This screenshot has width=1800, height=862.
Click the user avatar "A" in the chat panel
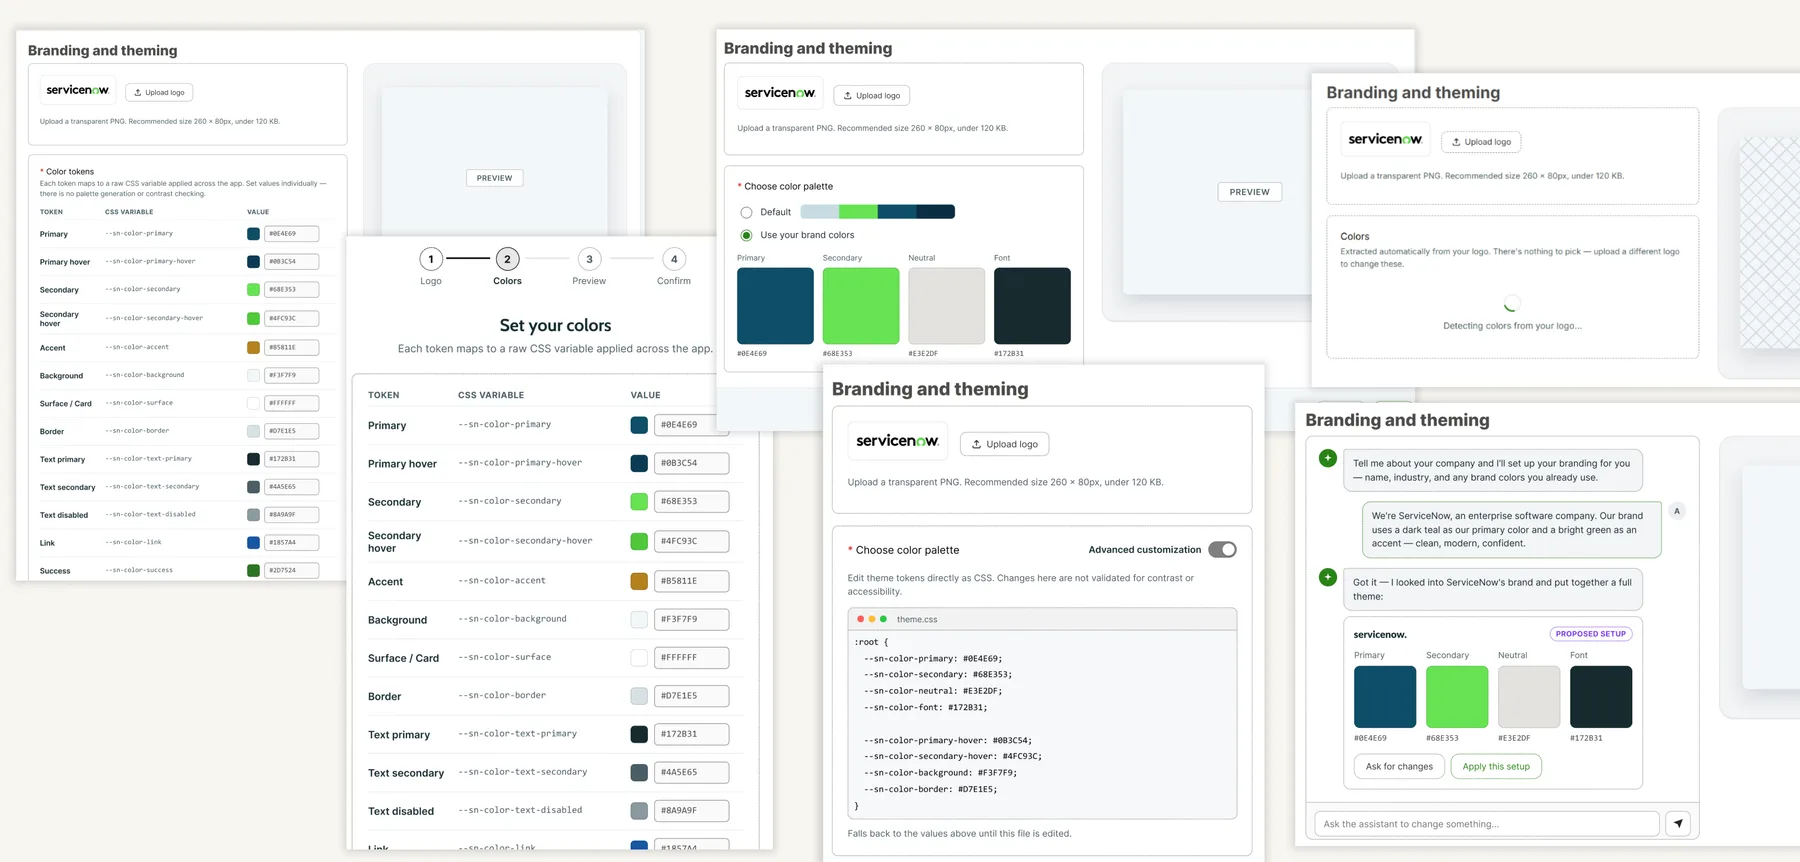pyautogui.click(x=1677, y=511)
